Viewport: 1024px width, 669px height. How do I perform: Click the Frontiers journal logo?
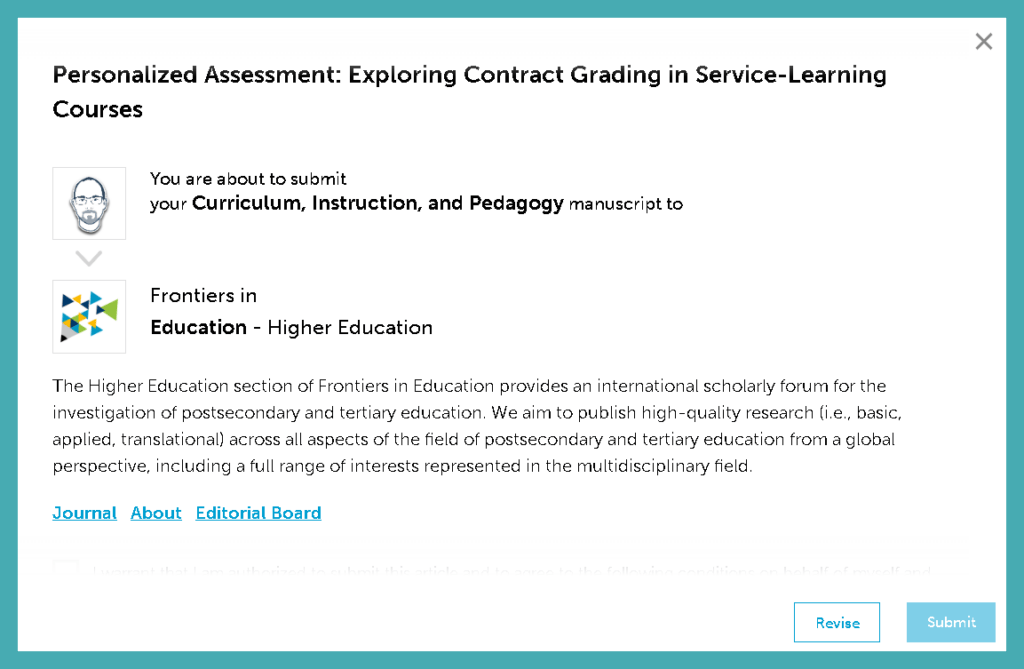click(x=89, y=316)
